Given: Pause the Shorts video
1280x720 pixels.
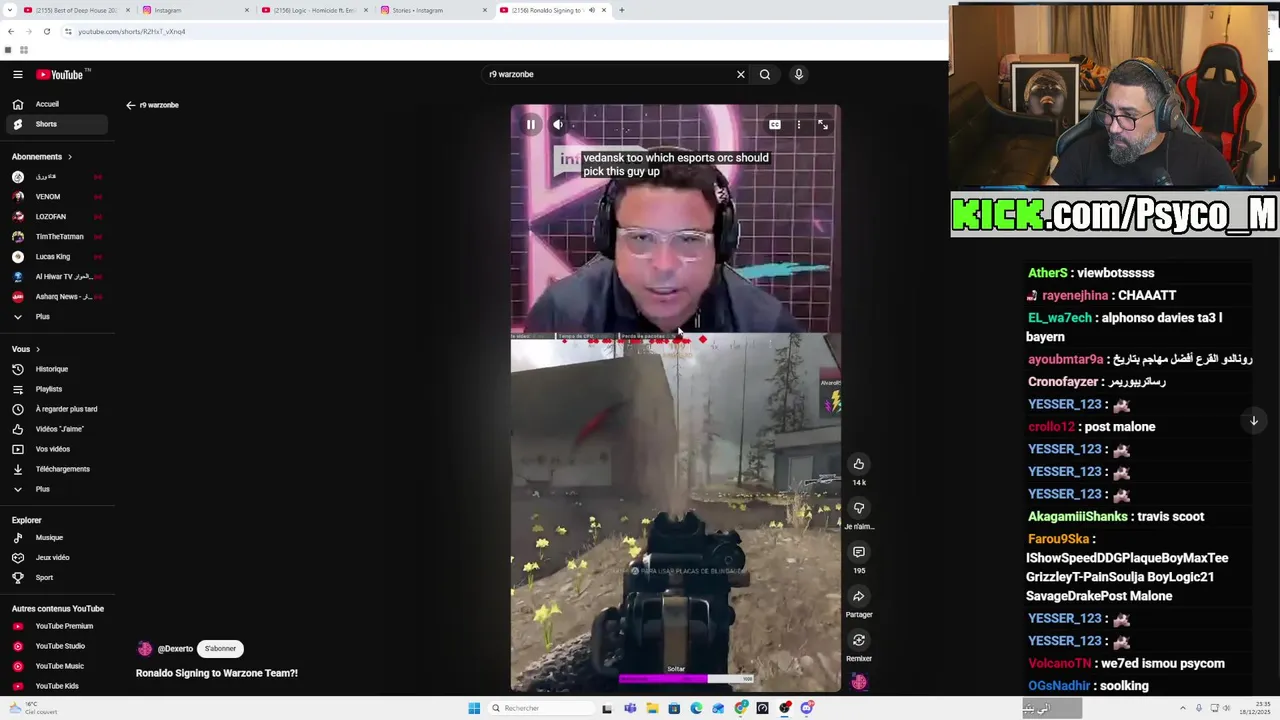Looking at the screenshot, I should pyautogui.click(x=531, y=125).
